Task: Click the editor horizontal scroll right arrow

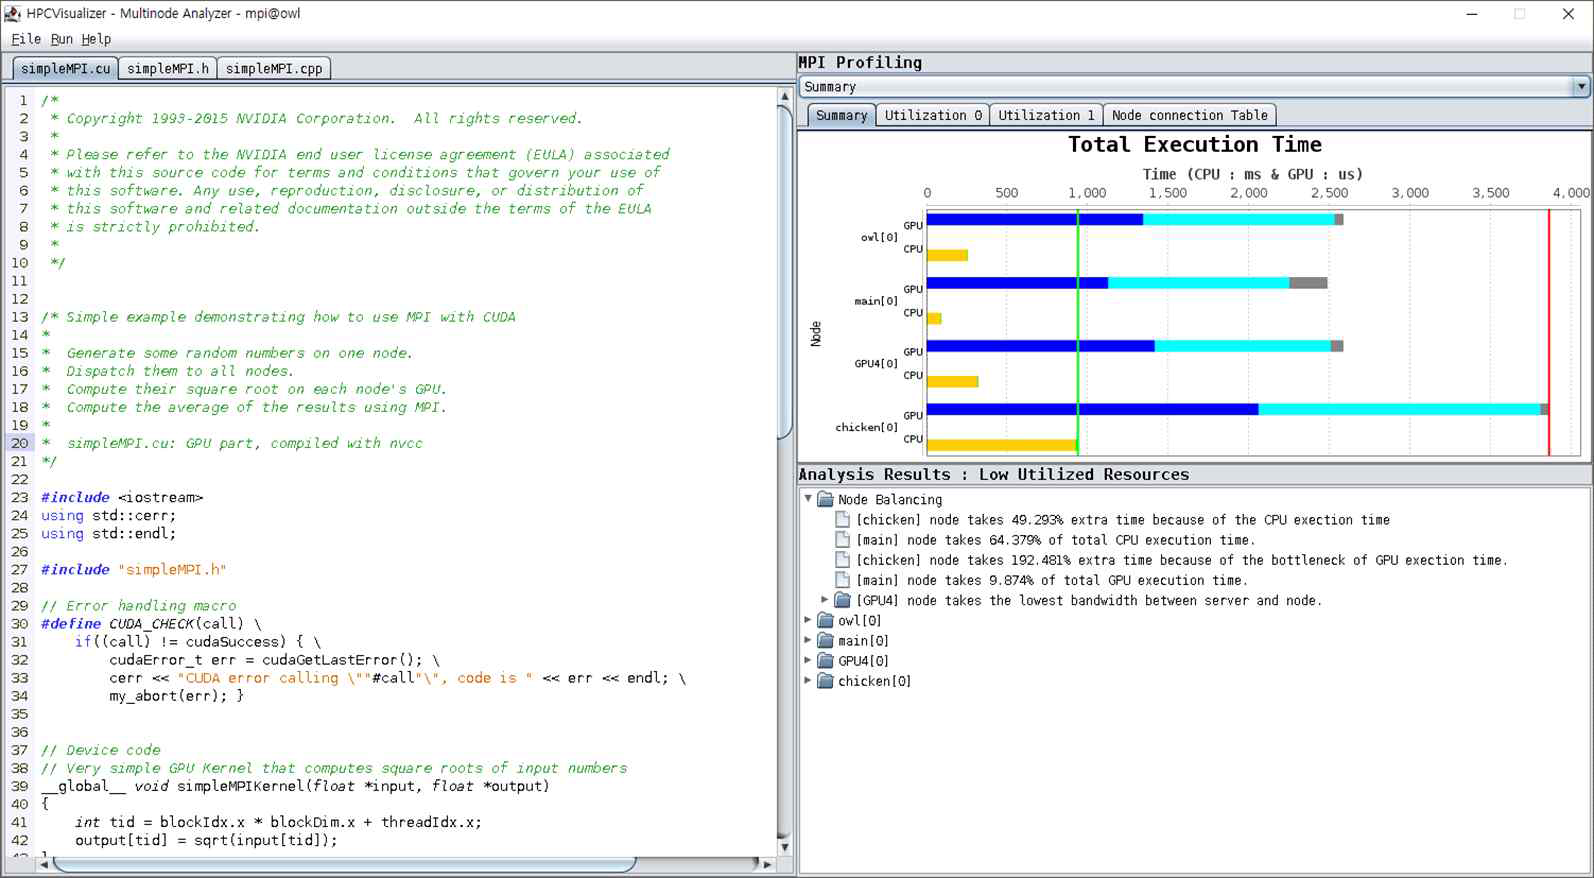Action: tap(767, 864)
